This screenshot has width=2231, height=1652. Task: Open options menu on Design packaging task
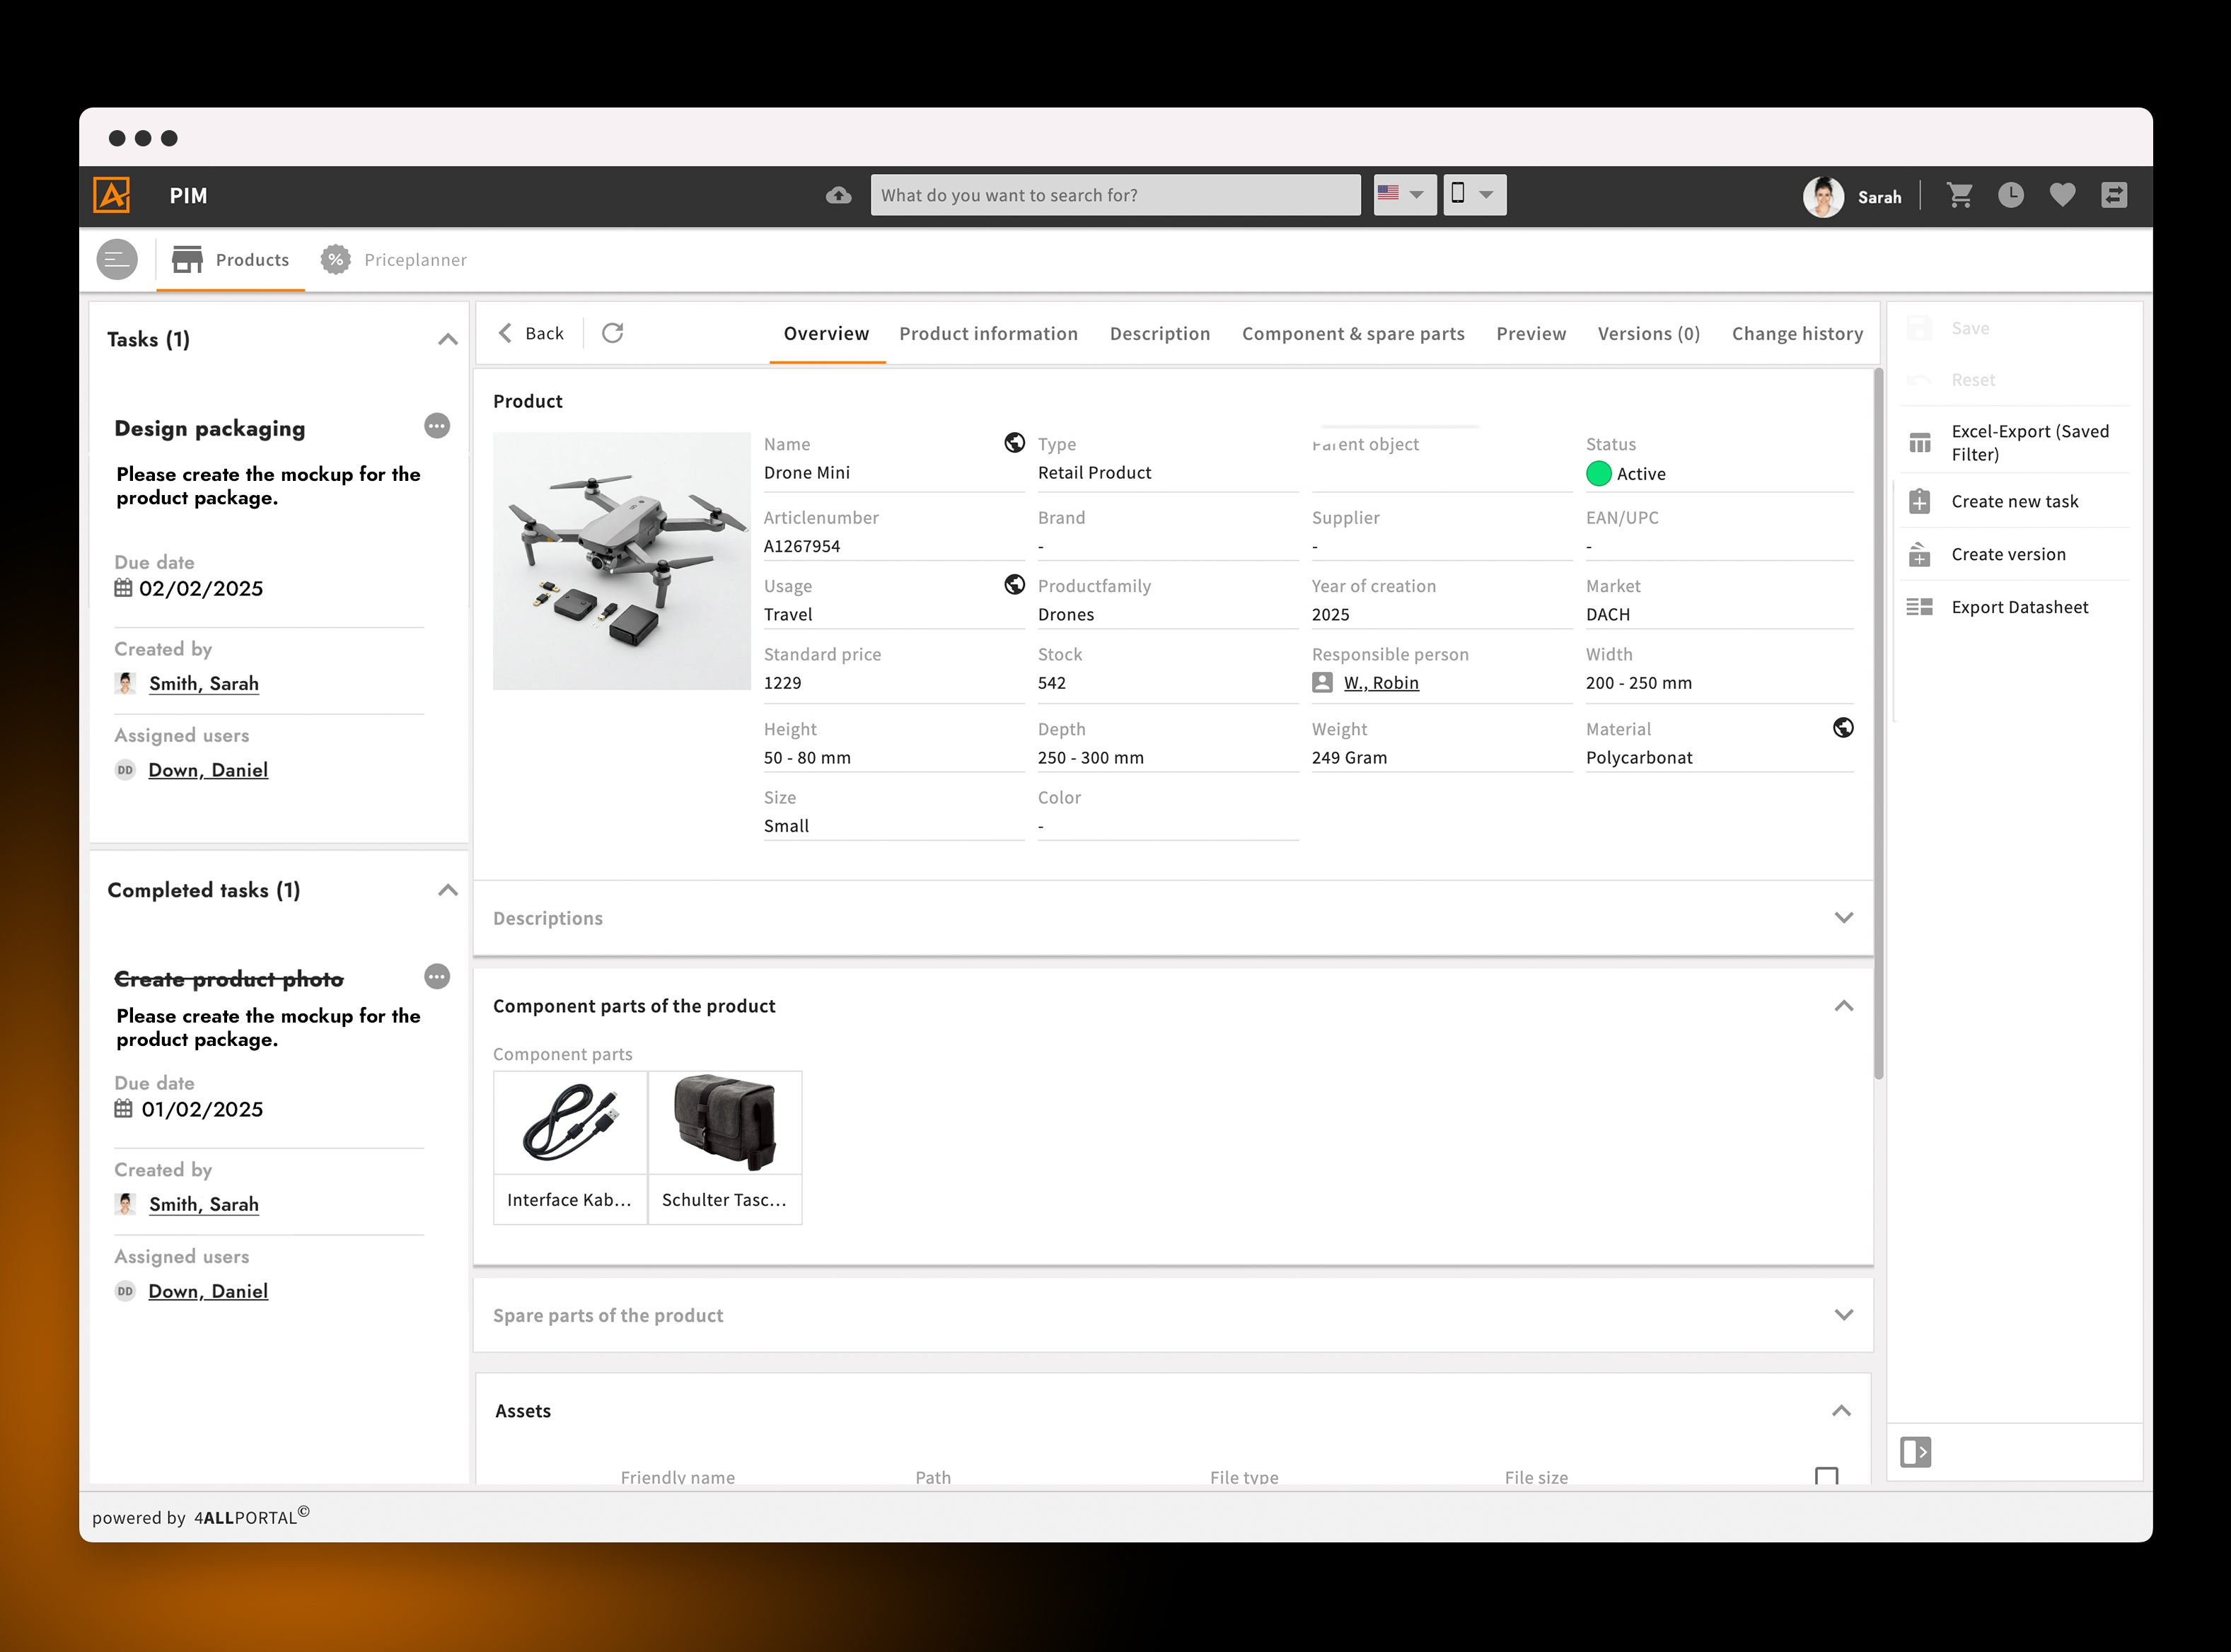pyautogui.click(x=437, y=426)
